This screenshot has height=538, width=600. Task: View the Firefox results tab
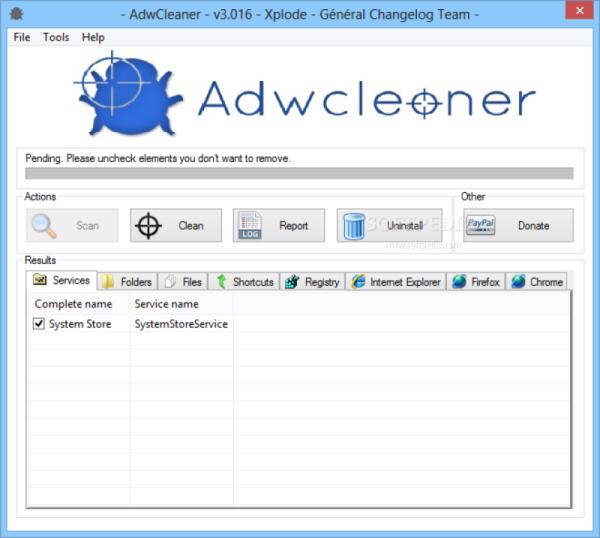point(476,282)
